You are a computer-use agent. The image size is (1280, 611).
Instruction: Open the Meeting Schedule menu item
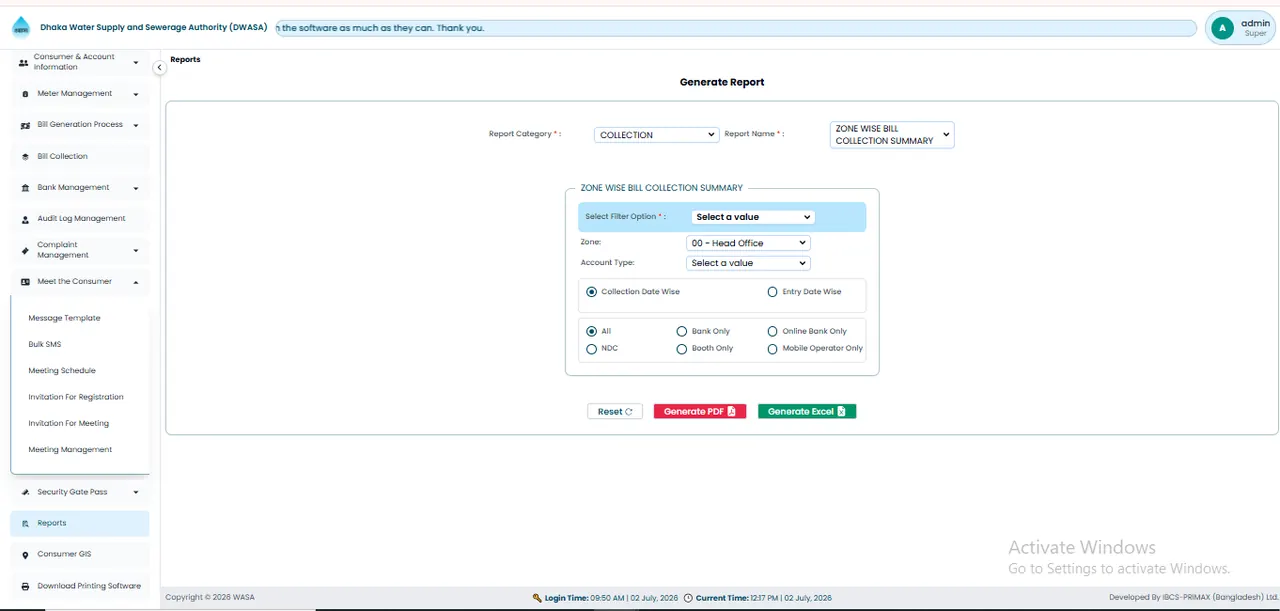(62, 371)
